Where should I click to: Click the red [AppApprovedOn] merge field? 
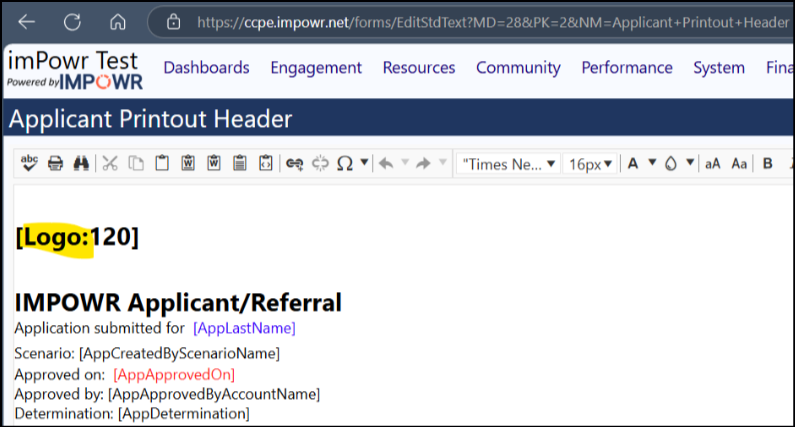coord(174,375)
